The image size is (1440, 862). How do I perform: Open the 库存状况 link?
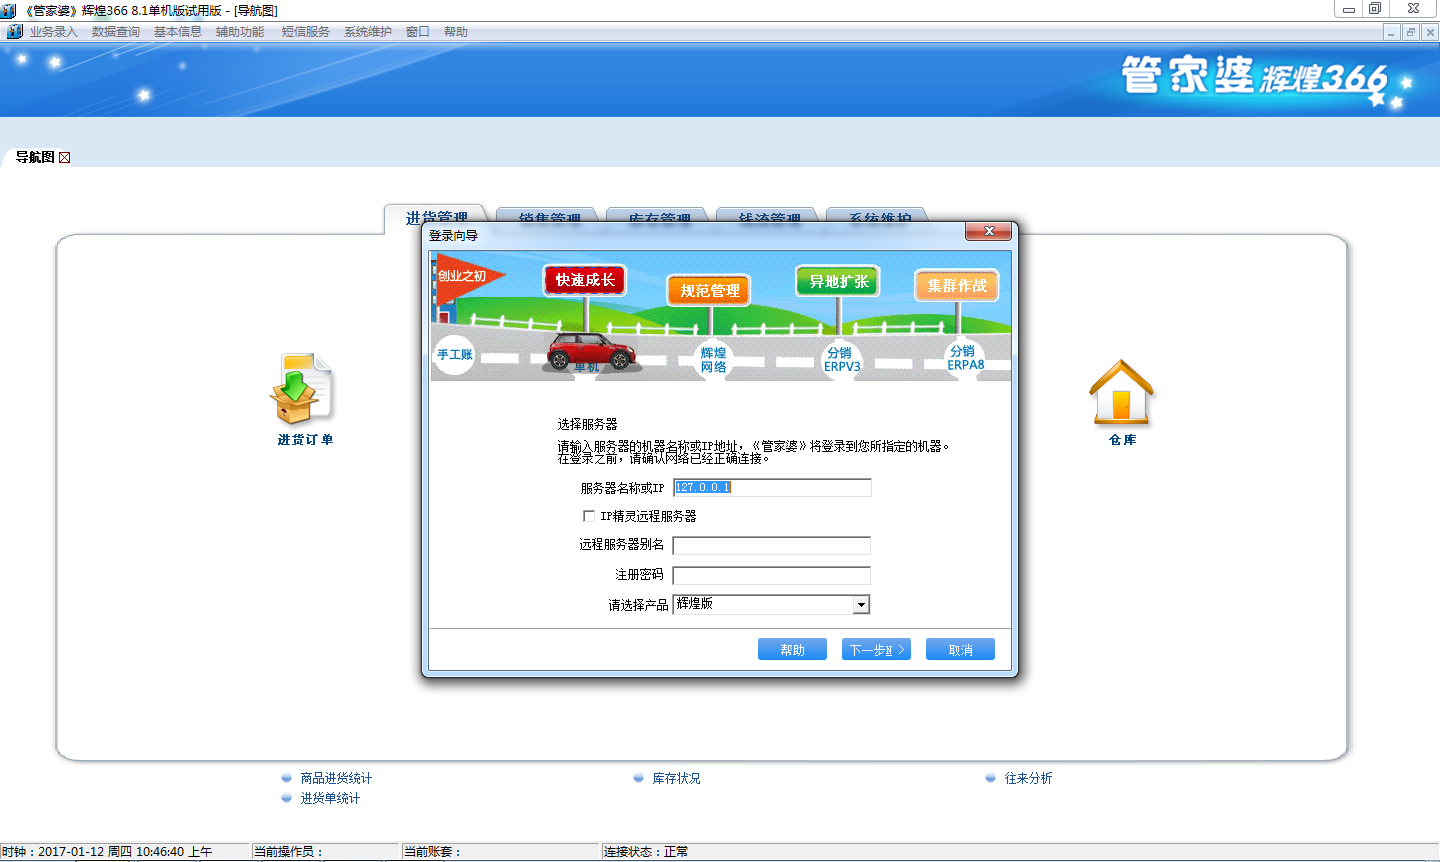676,778
